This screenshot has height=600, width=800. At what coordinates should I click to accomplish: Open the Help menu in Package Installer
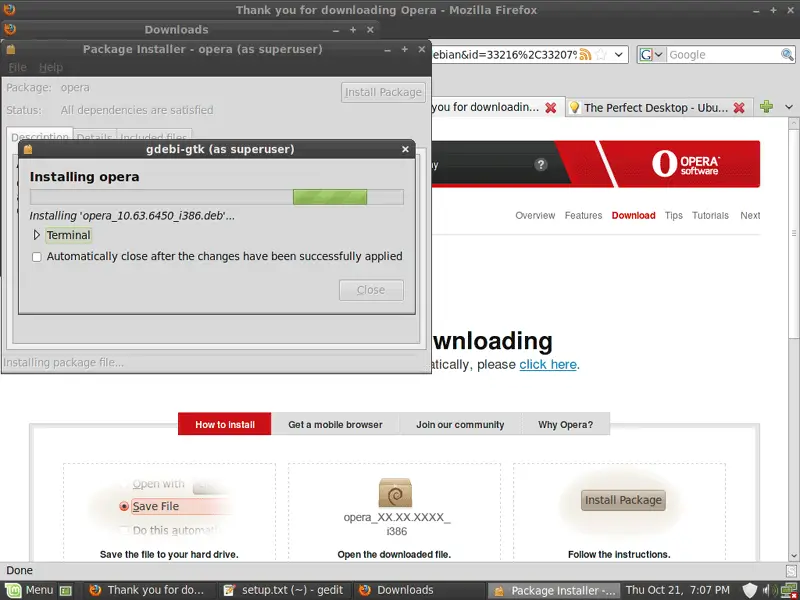pyautogui.click(x=51, y=67)
